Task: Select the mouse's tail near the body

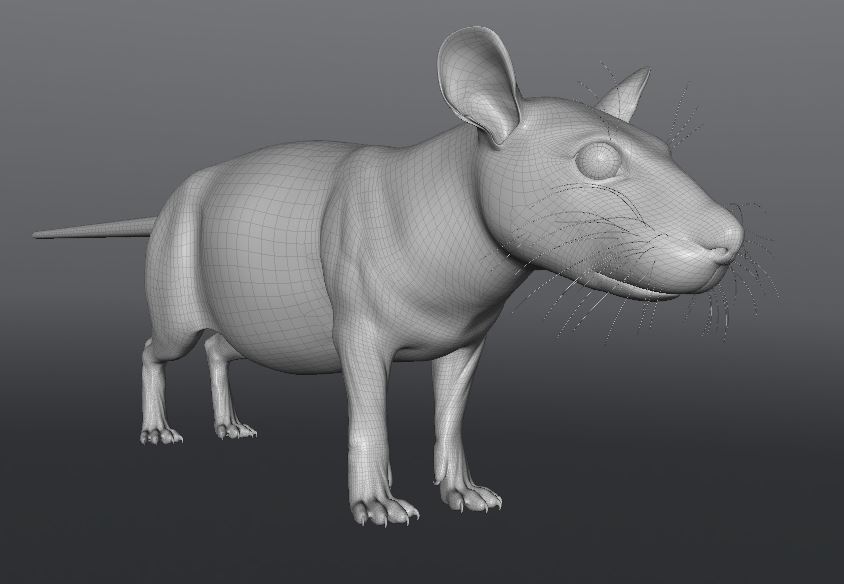Action: pos(130,228)
